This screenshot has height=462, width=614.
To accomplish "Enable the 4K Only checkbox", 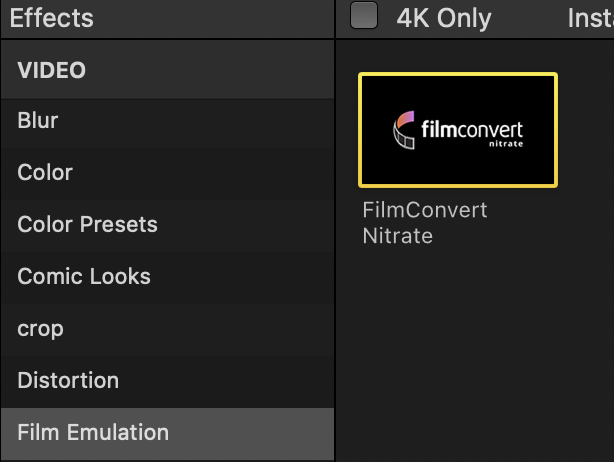I will pos(364,17).
